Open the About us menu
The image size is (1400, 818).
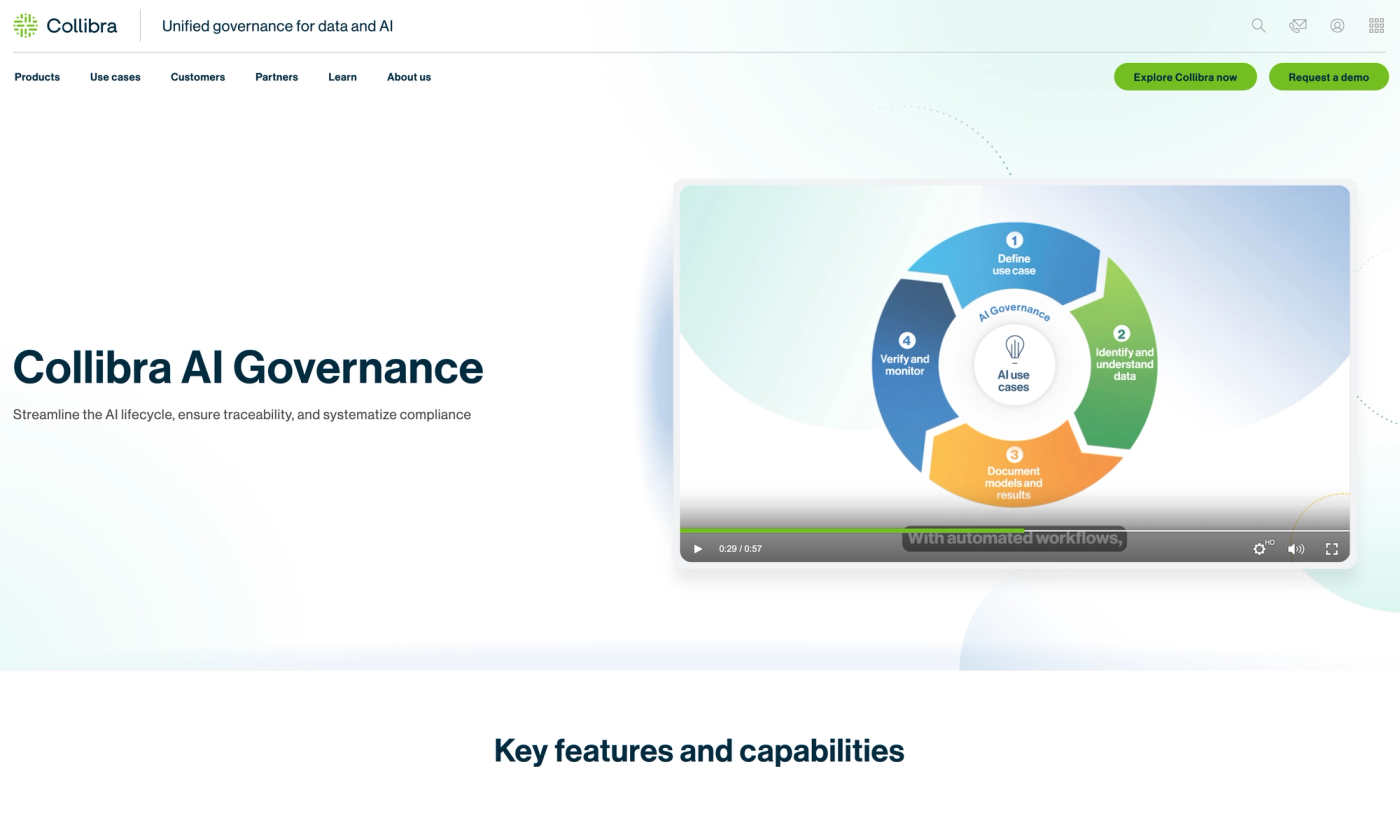coord(409,77)
